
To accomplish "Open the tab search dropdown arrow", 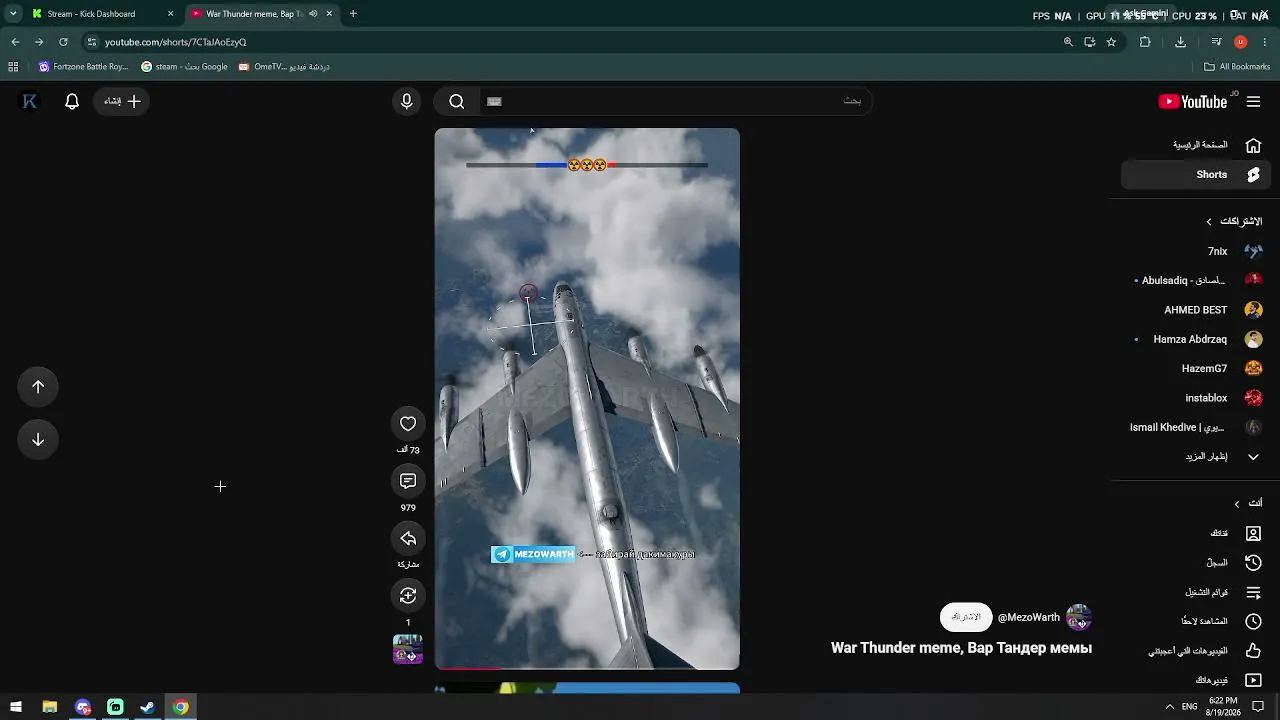I will 13,14.
